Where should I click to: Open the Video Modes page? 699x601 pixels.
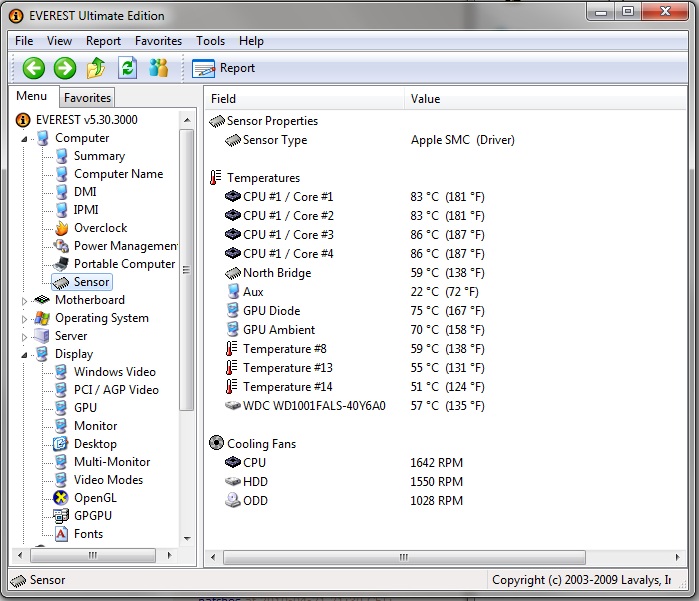[x=108, y=480]
